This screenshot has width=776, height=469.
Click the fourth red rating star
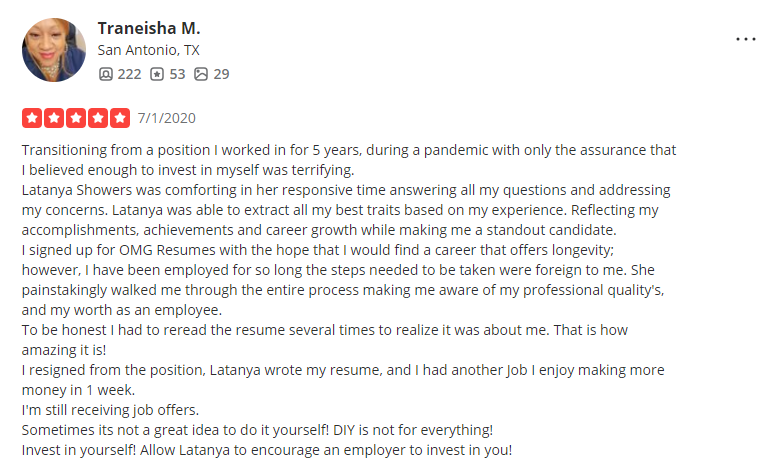97,118
